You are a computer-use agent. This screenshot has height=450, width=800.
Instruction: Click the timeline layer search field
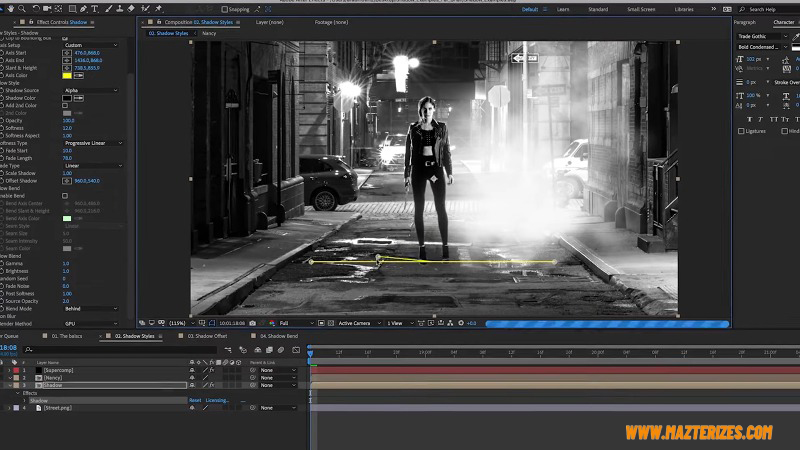point(120,349)
